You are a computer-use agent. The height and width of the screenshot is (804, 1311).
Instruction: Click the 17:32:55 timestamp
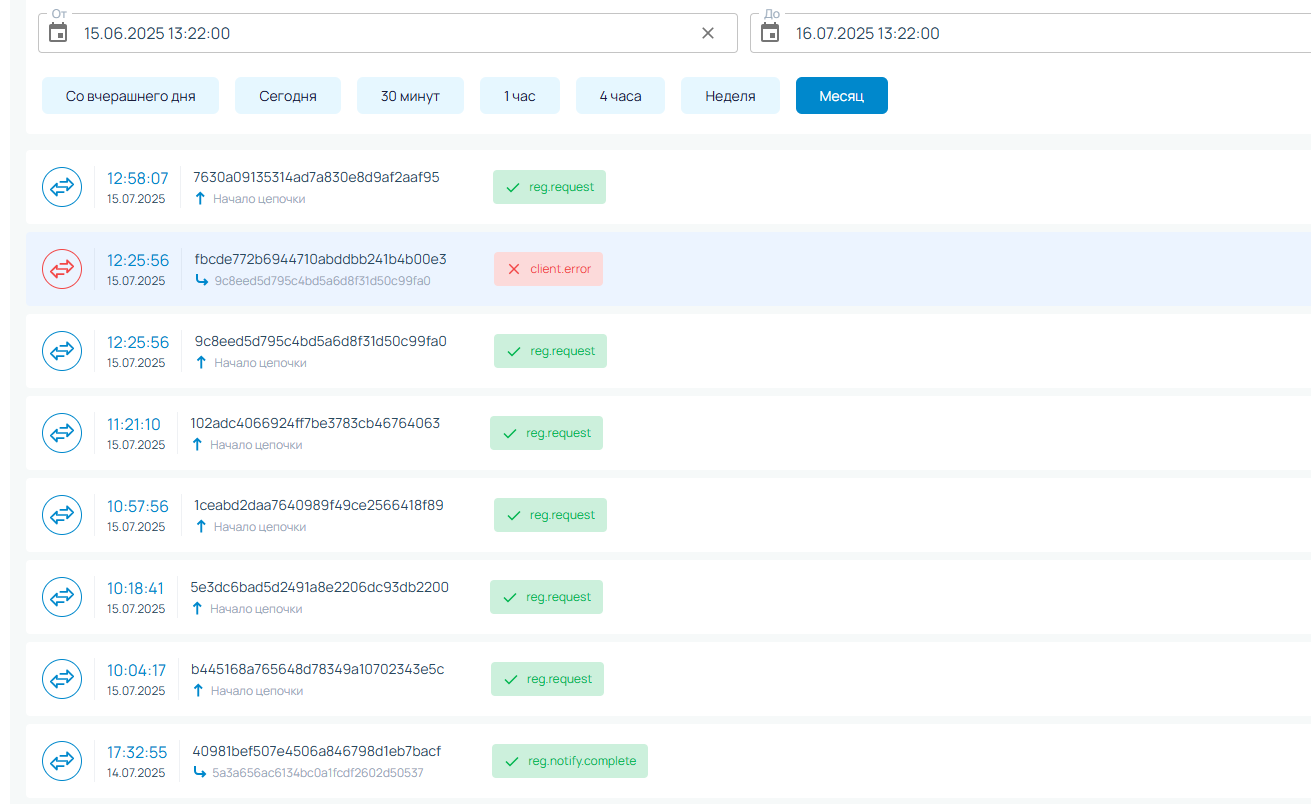tap(137, 752)
